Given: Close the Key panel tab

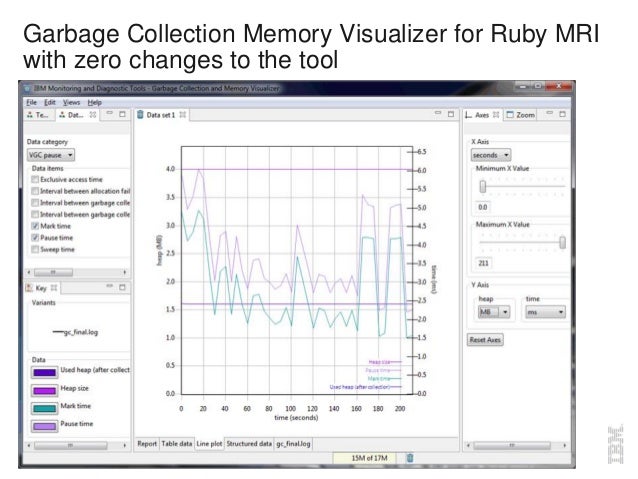Looking at the screenshot, I should pyautogui.click(x=54, y=288).
